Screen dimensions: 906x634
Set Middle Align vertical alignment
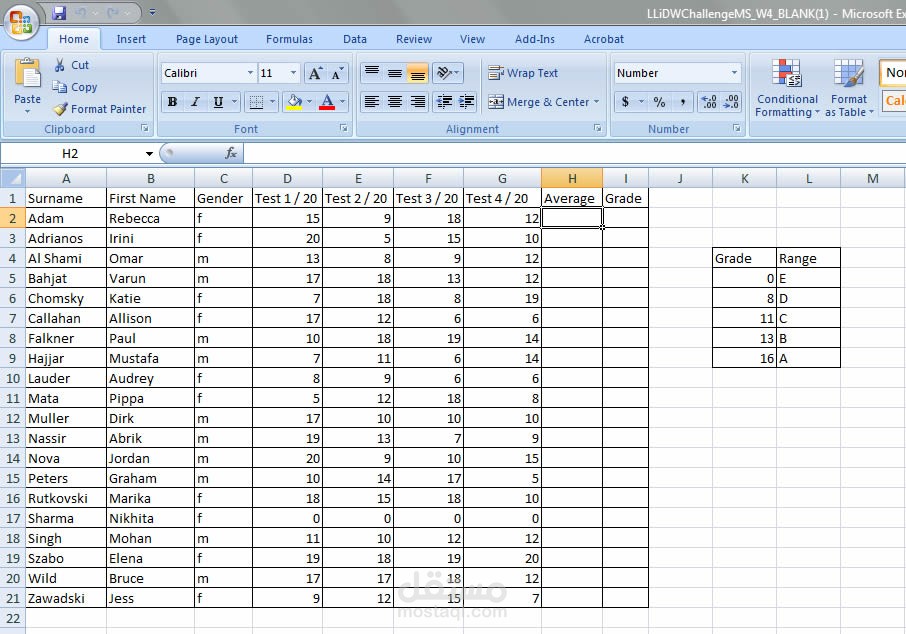(395, 73)
